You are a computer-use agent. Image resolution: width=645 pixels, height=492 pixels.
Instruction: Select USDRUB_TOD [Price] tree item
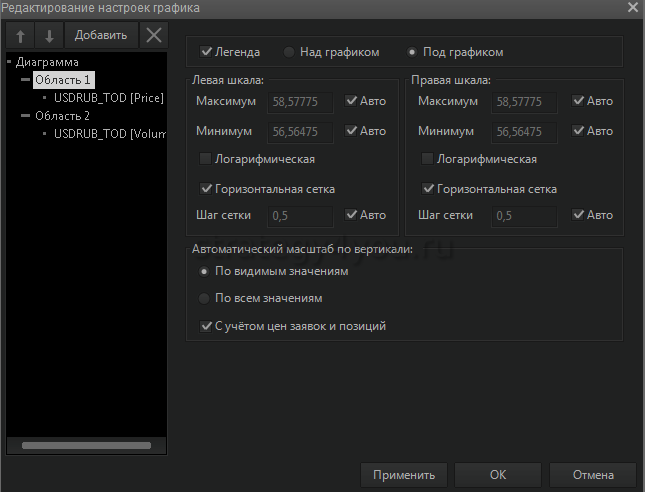pos(106,98)
